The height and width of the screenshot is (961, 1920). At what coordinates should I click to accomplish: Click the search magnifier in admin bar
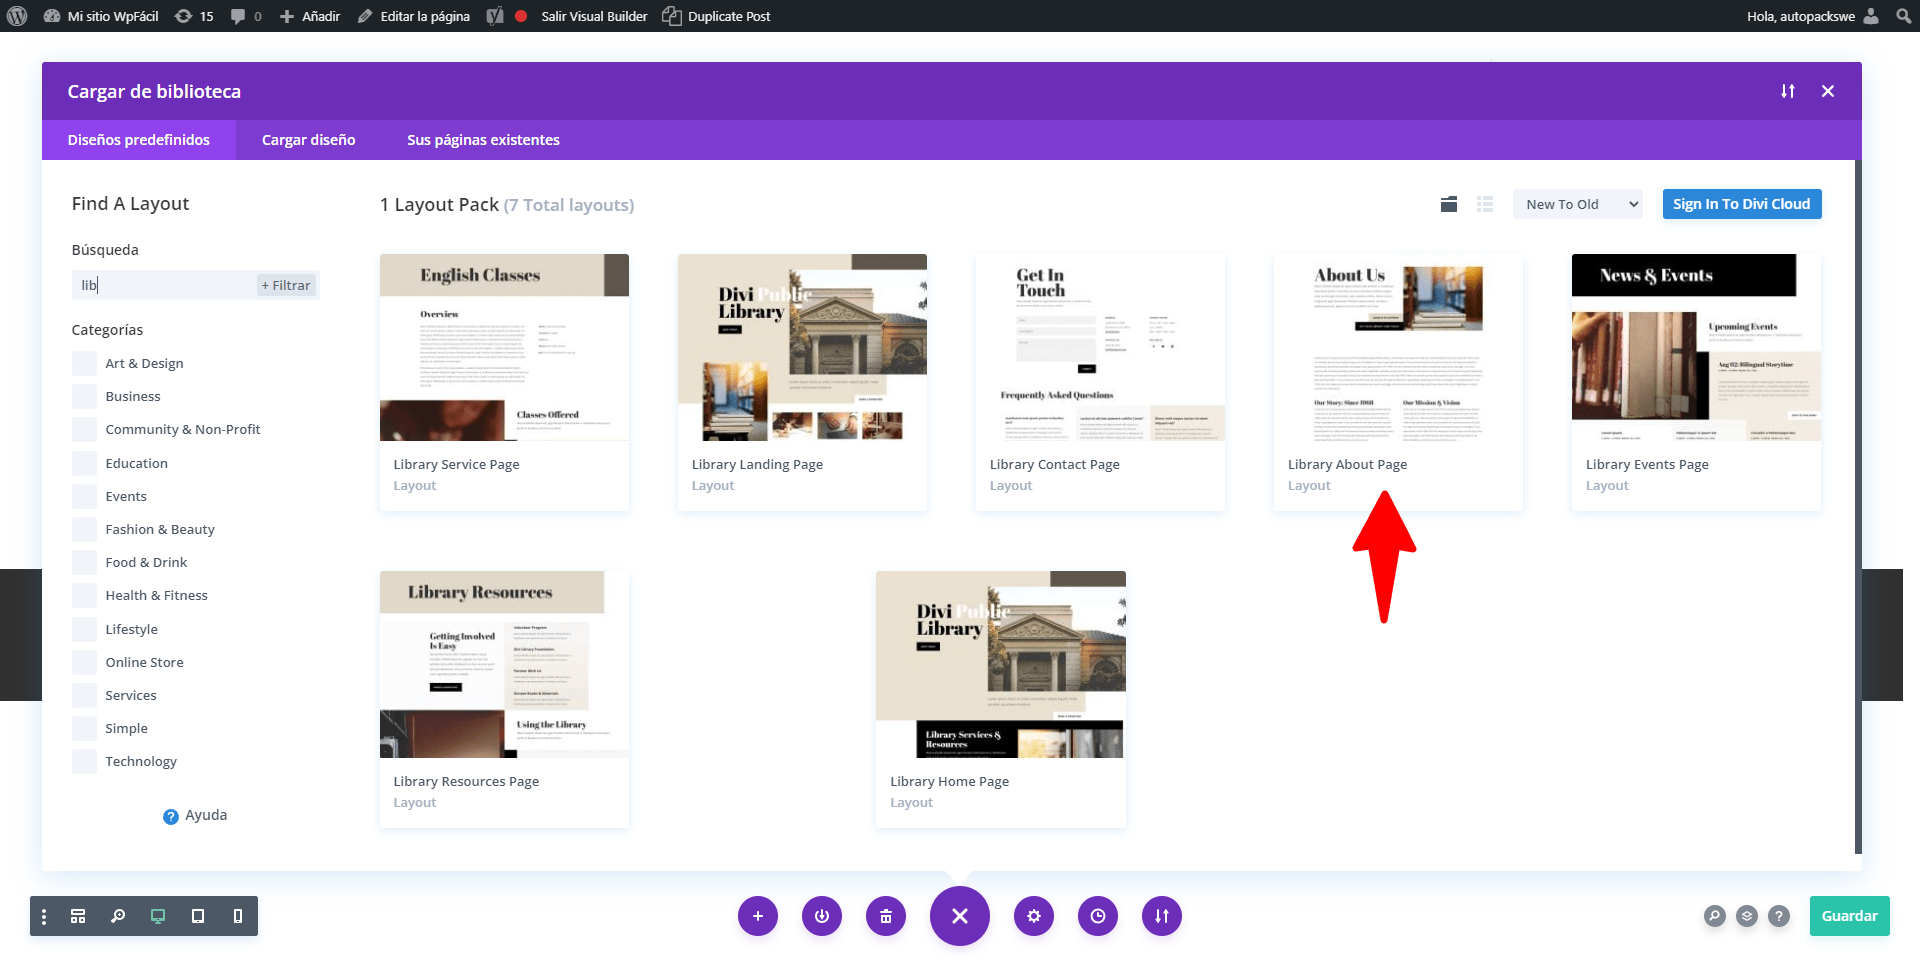pos(1903,16)
